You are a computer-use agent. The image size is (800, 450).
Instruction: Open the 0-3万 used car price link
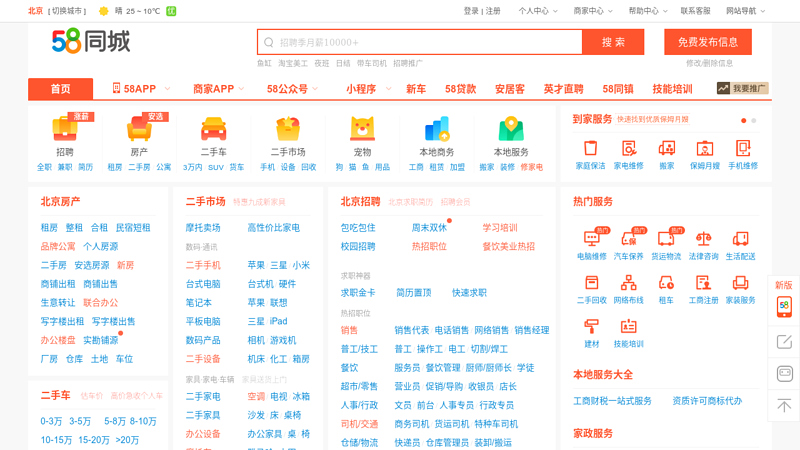52,421
